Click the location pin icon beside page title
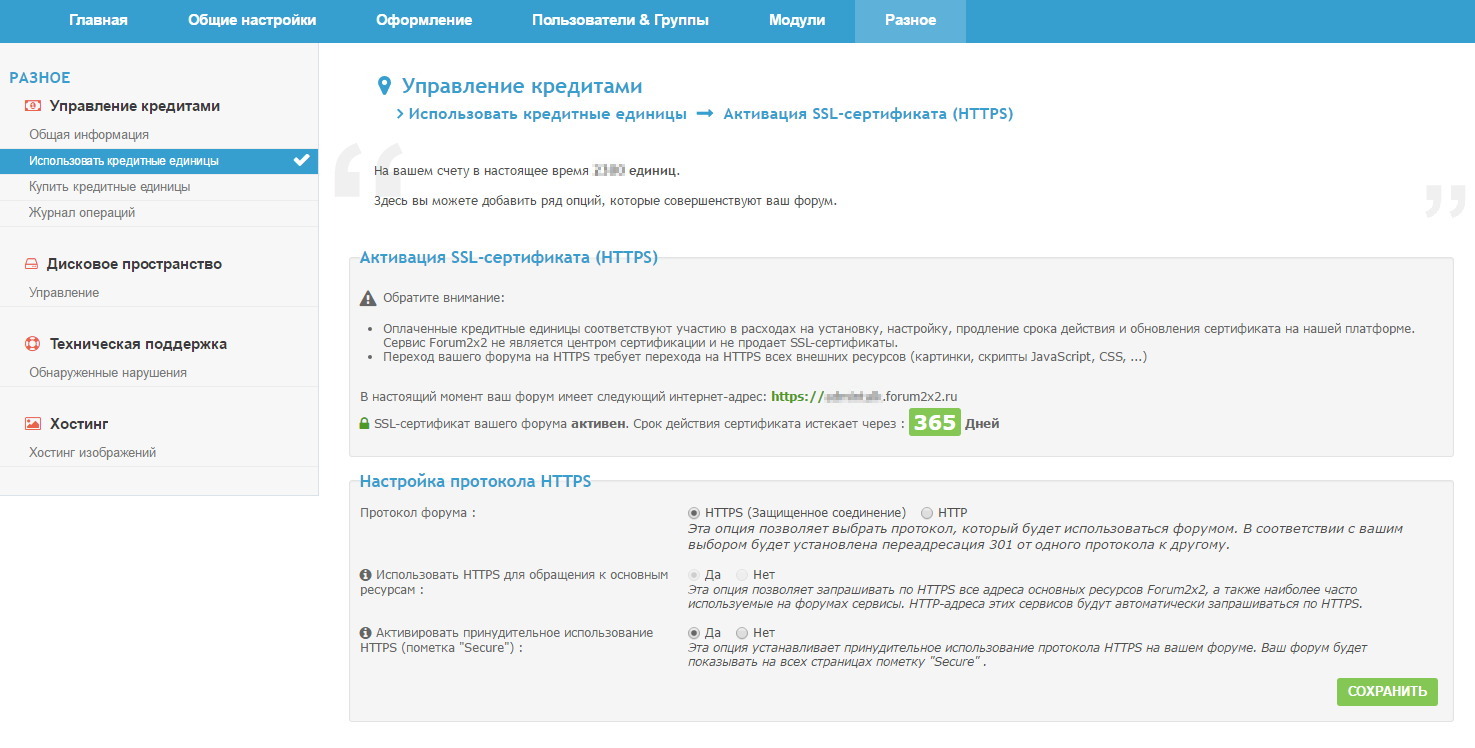Image resolution: width=1475 pixels, height=748 pixels. point(383,86)
